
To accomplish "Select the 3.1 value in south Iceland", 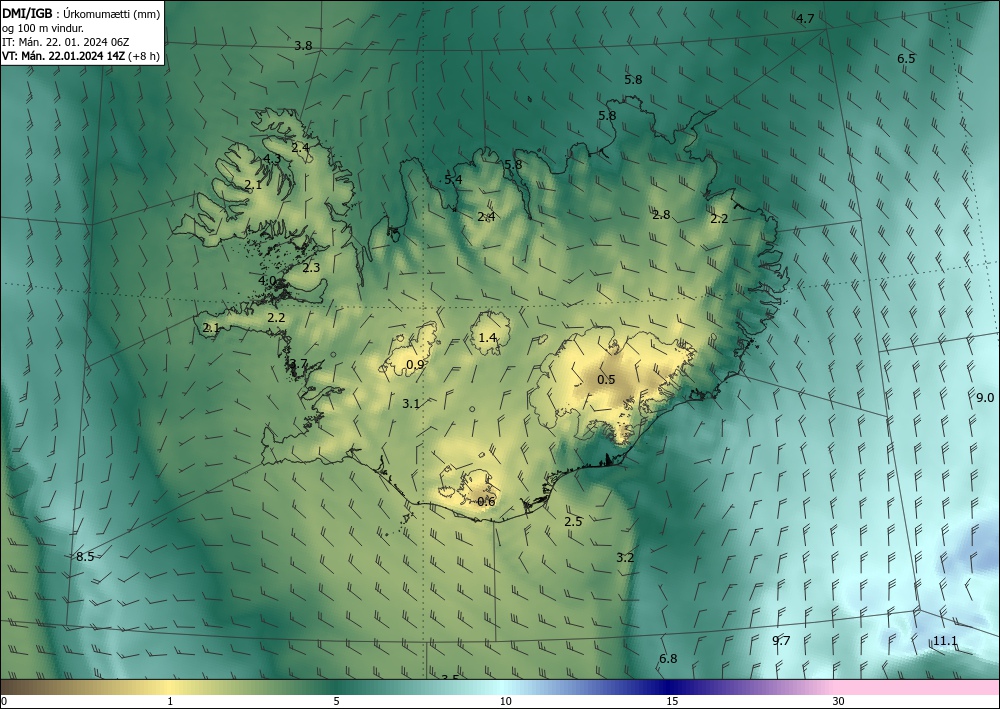I will (x=411, y=404).
